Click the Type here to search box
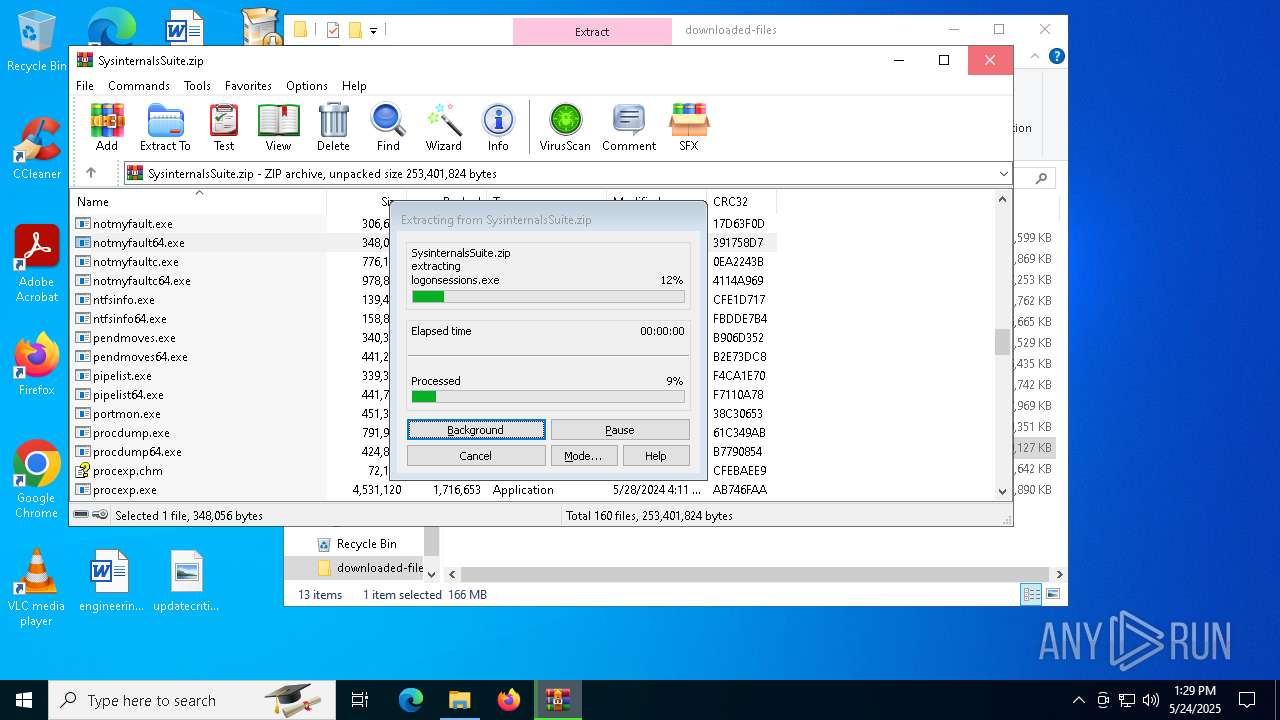The height and width of the screenshot is (720, 1280). [192, 700]
